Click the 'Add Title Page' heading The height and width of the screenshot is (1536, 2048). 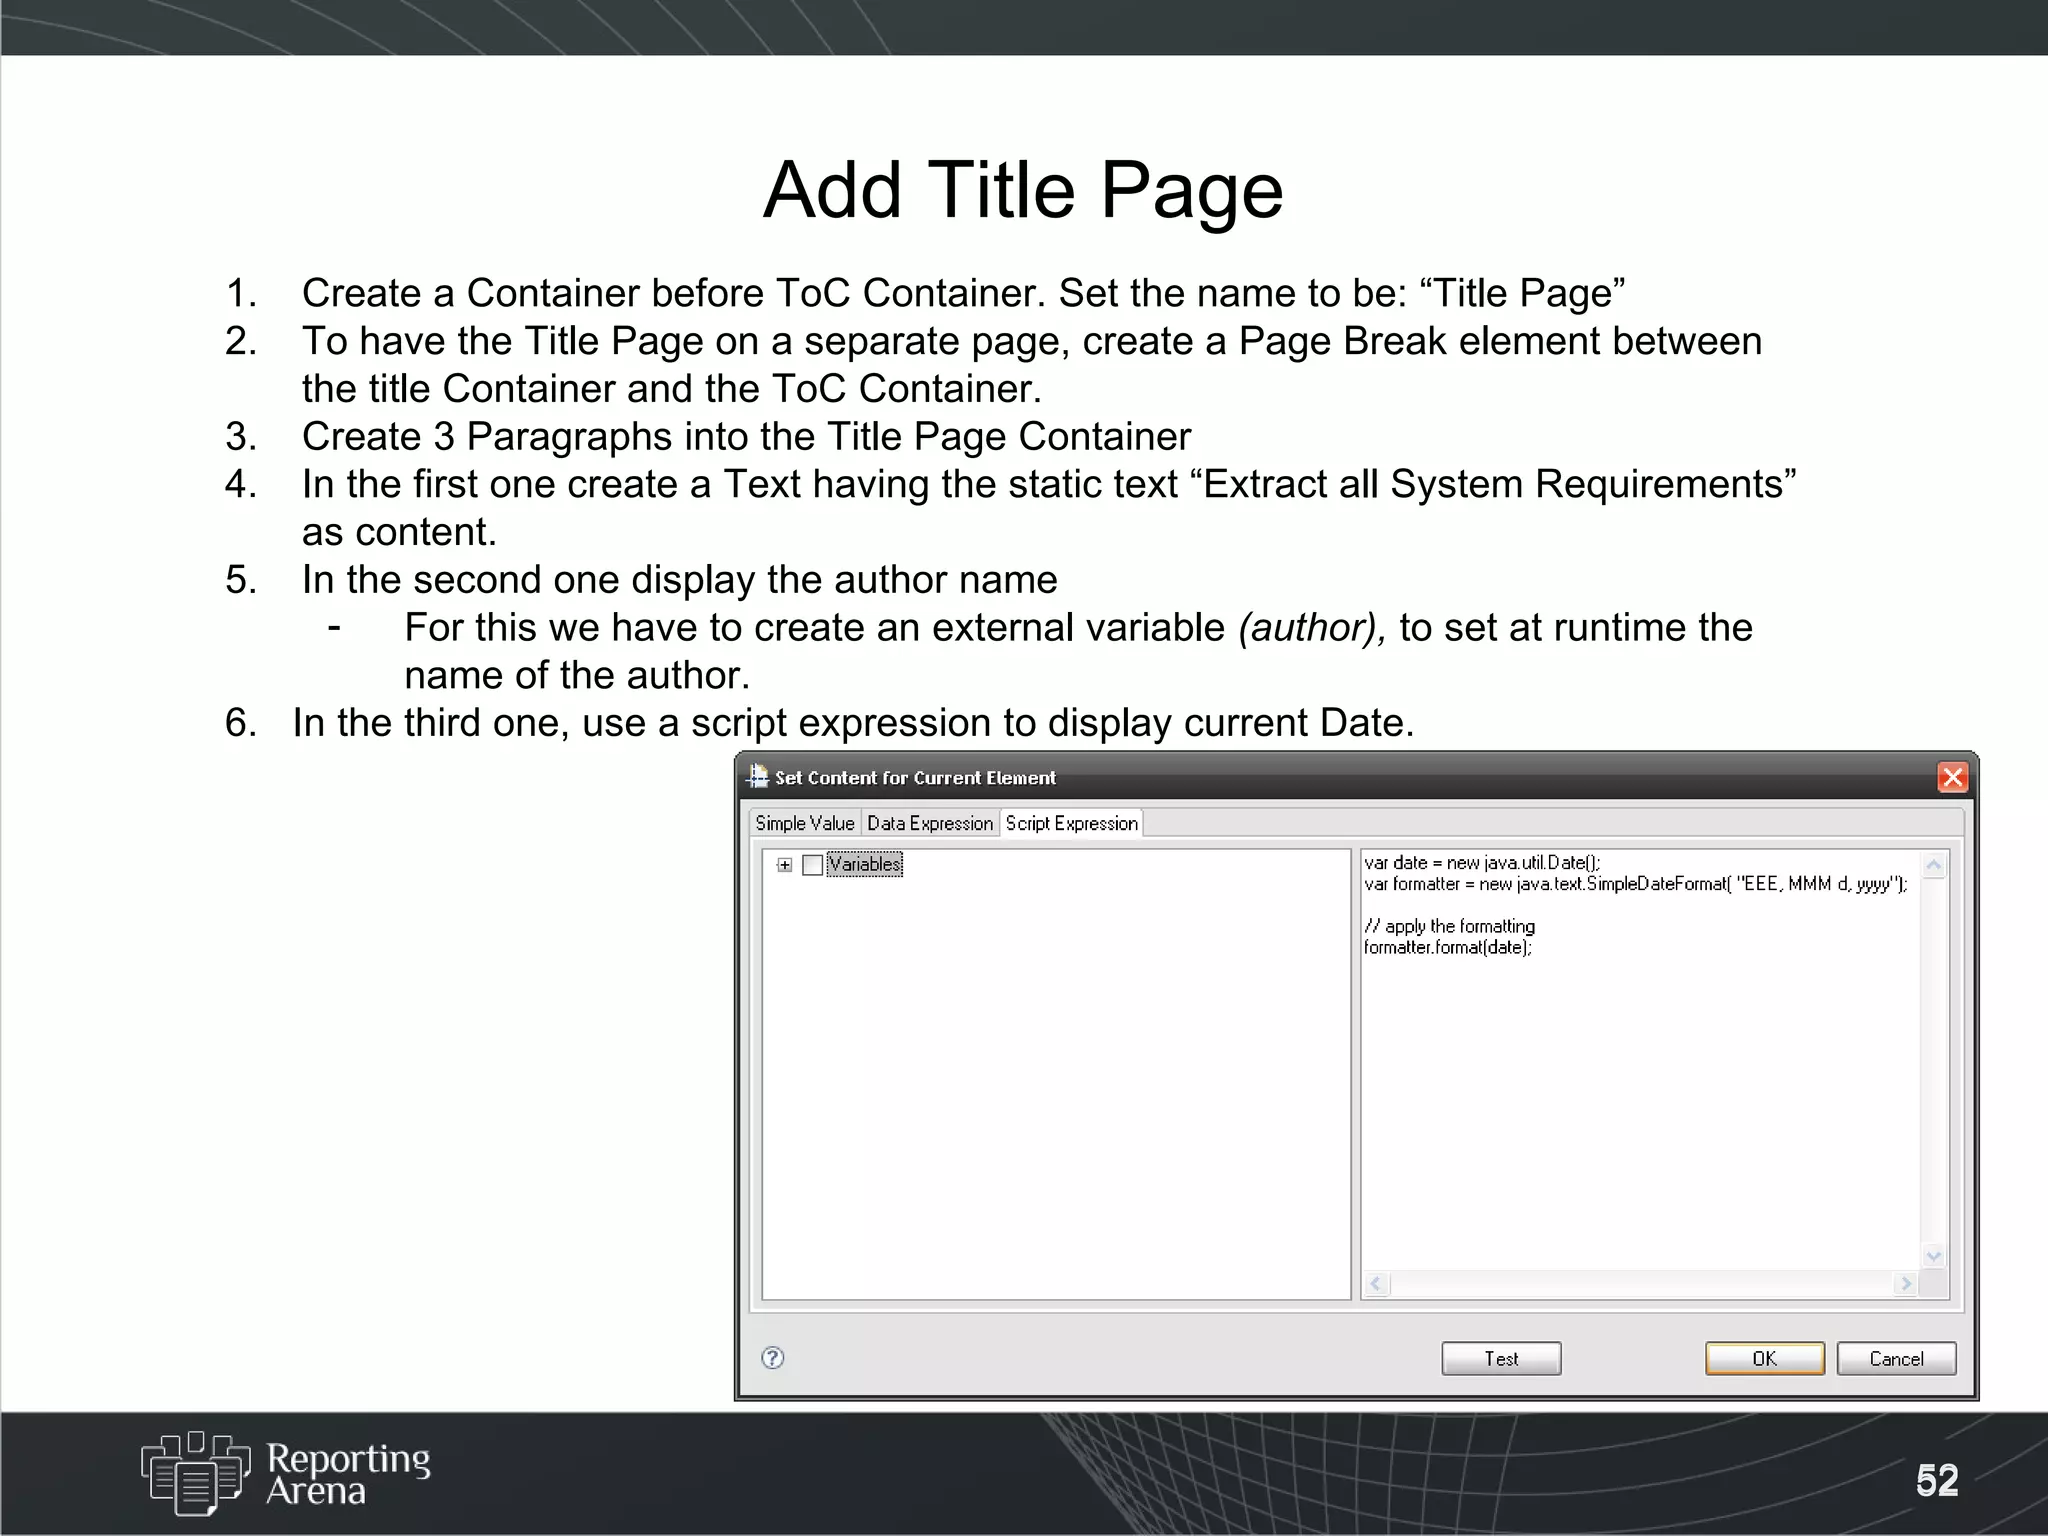coord(1023,190)
